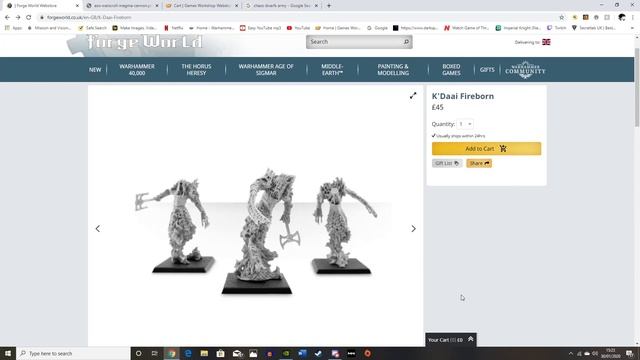This screenshot has height=360, width=640.
Task: Show the previous product image
Action: point(98,229)
